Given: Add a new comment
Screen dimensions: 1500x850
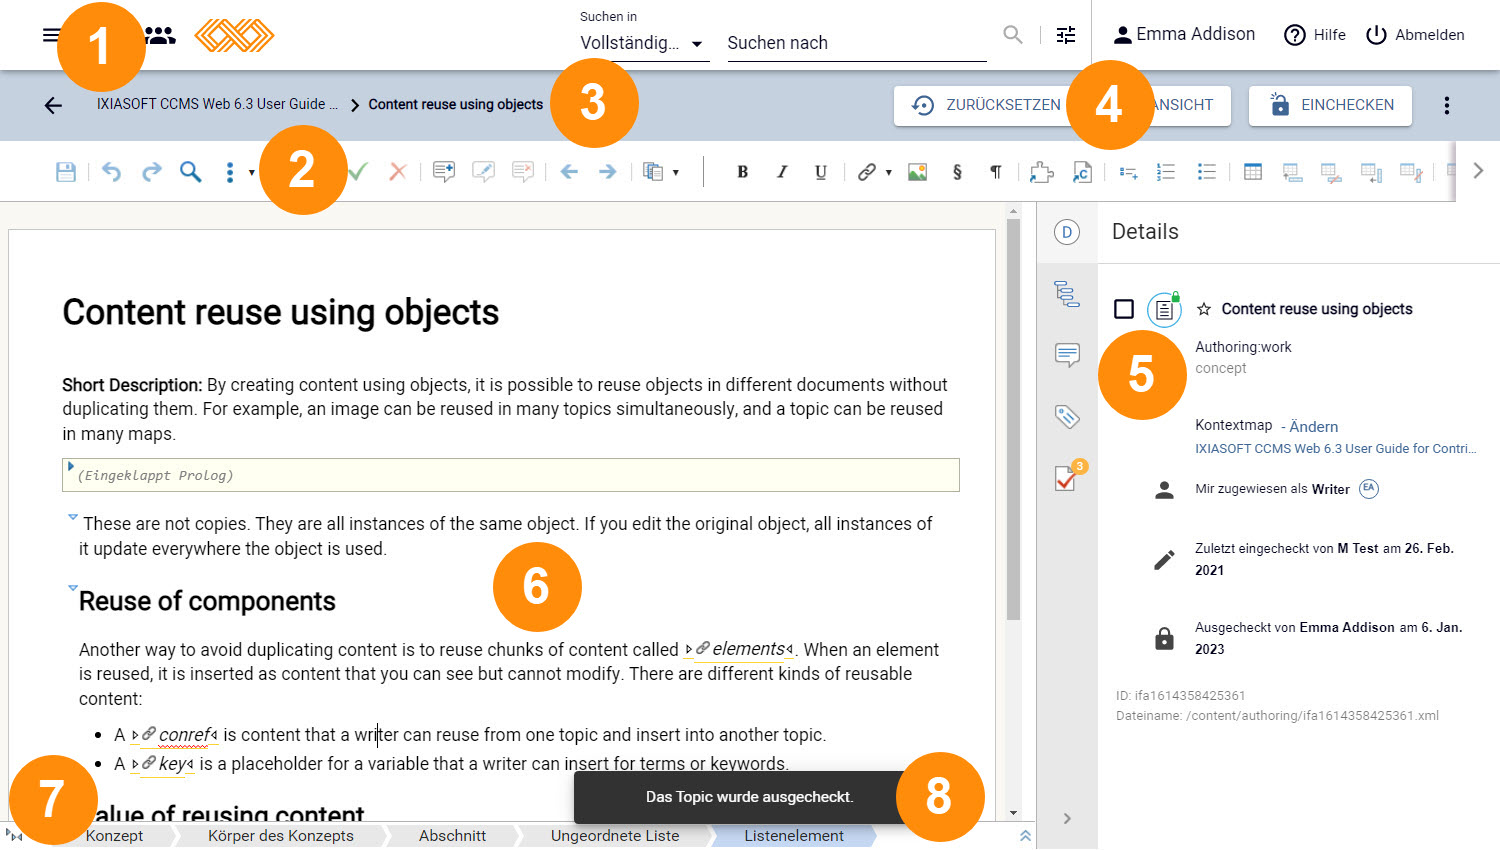Looking at the screenshot, I should tap(444, 172).
